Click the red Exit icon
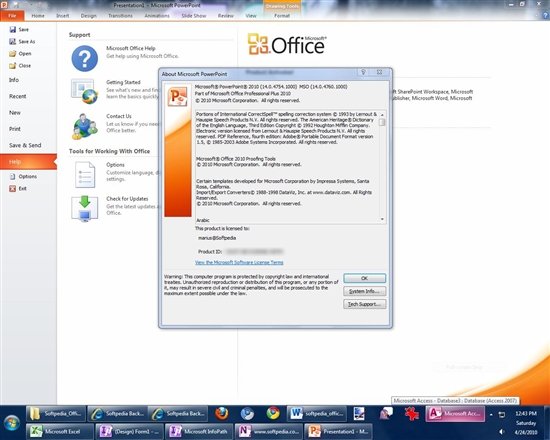Image resolution: width=550 pixels, height=440 pixels. [x=13, y=188]
